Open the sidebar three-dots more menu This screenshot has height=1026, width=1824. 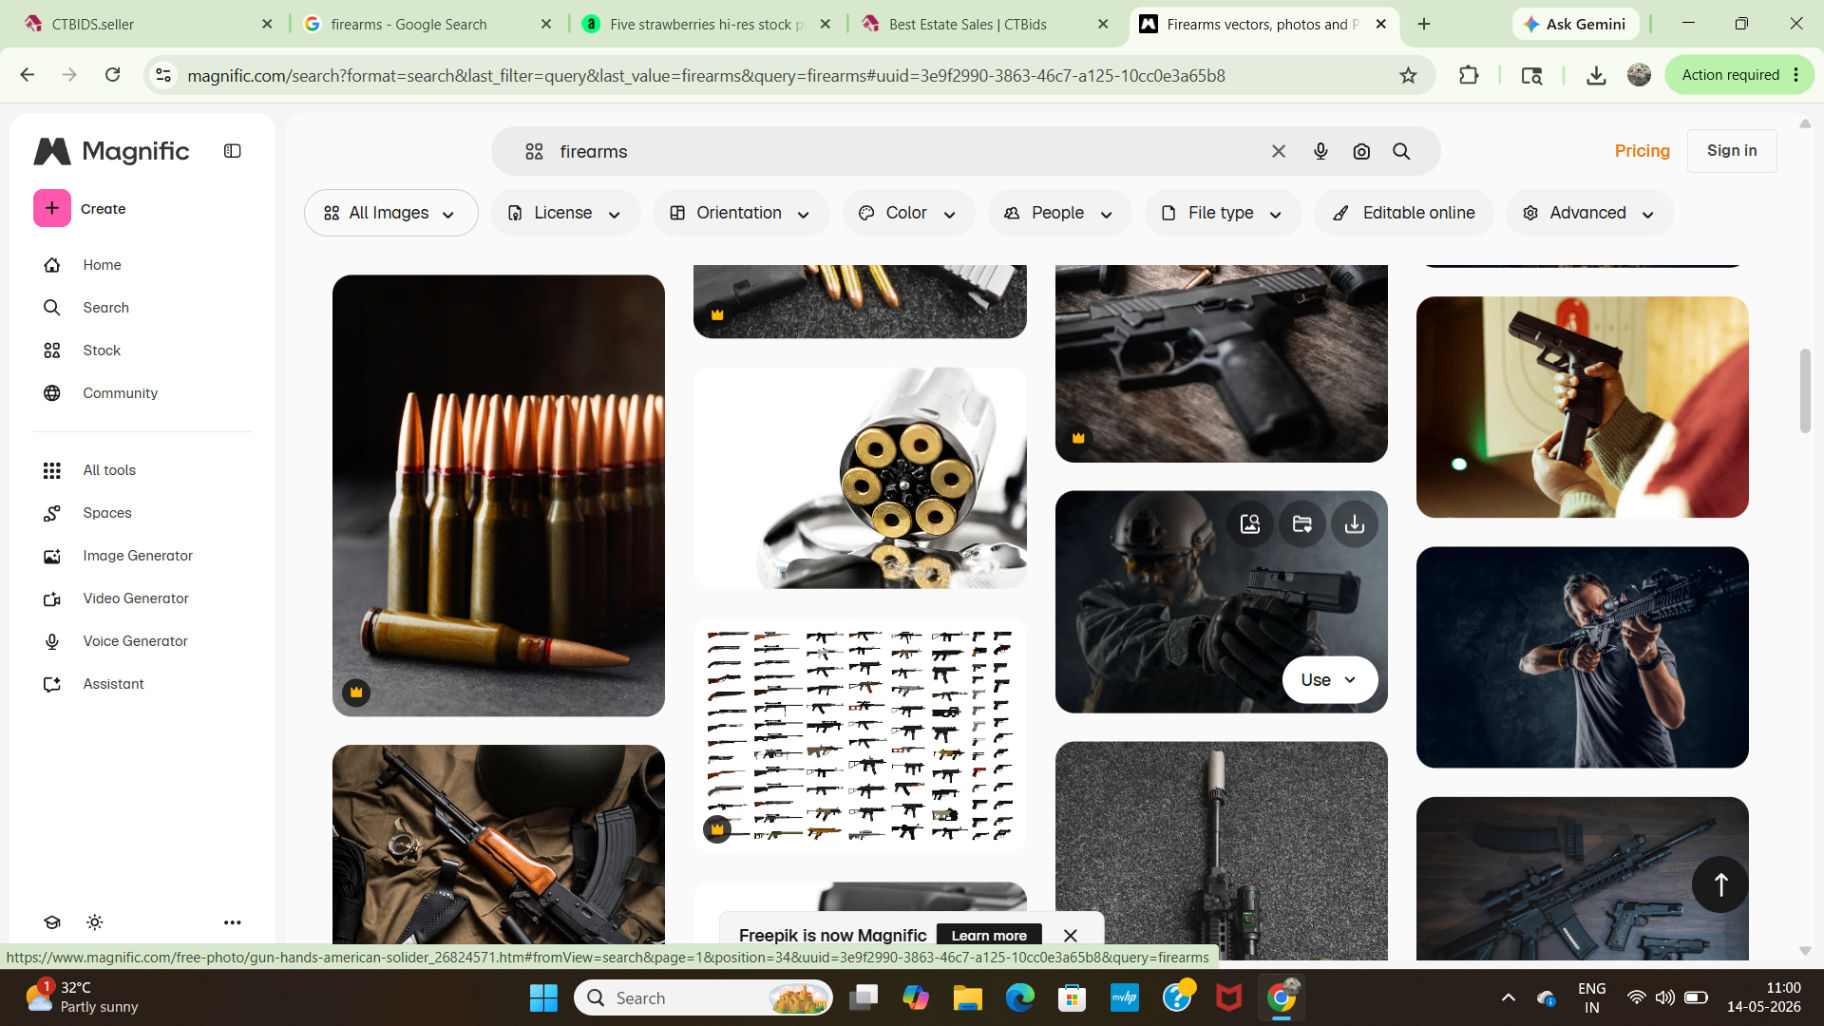click(x=232, y=922)
